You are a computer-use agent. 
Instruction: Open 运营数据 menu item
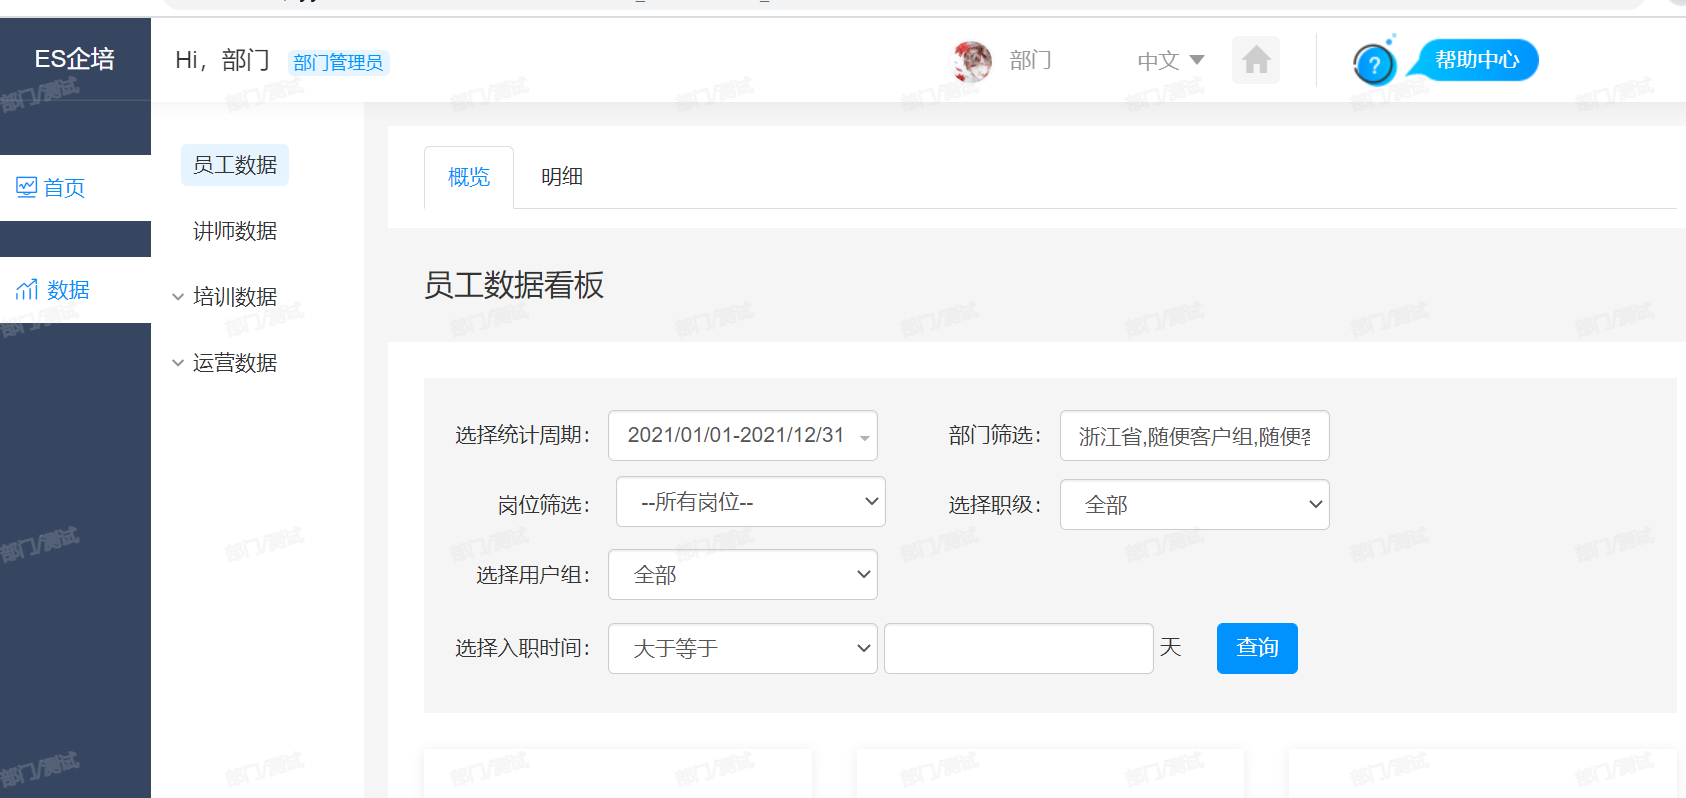coord(235,363)
